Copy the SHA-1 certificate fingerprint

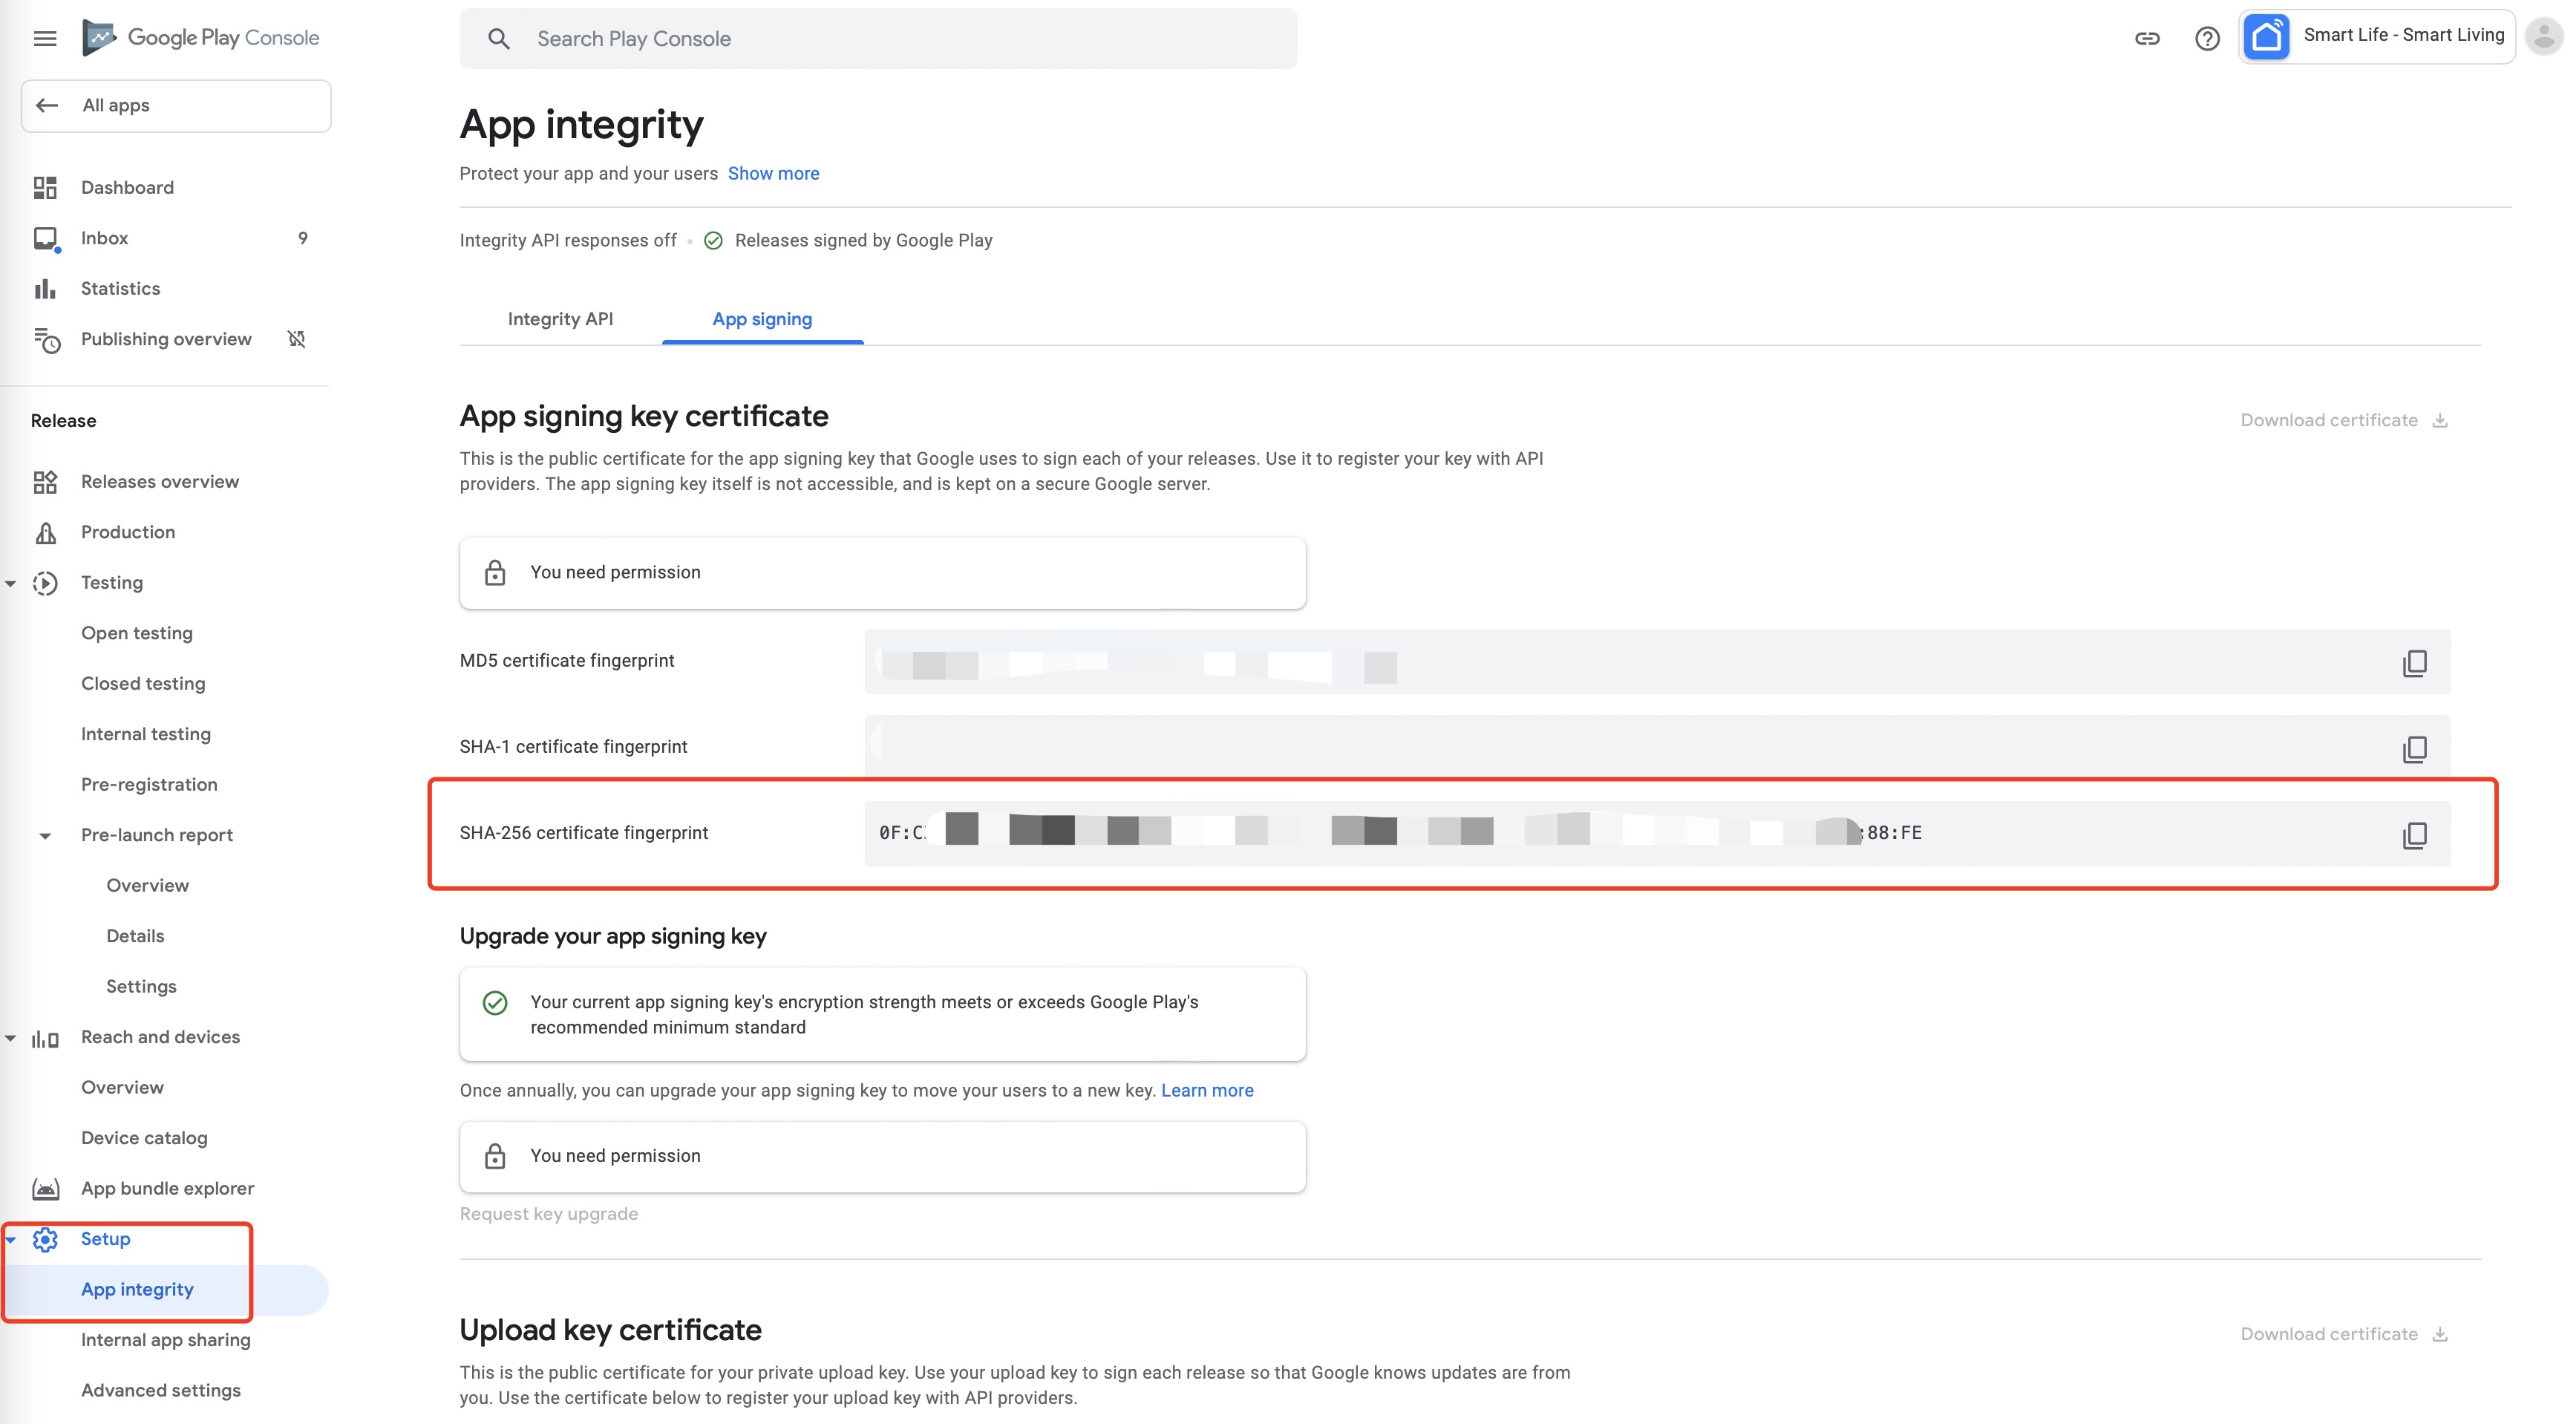[2414, 749]
